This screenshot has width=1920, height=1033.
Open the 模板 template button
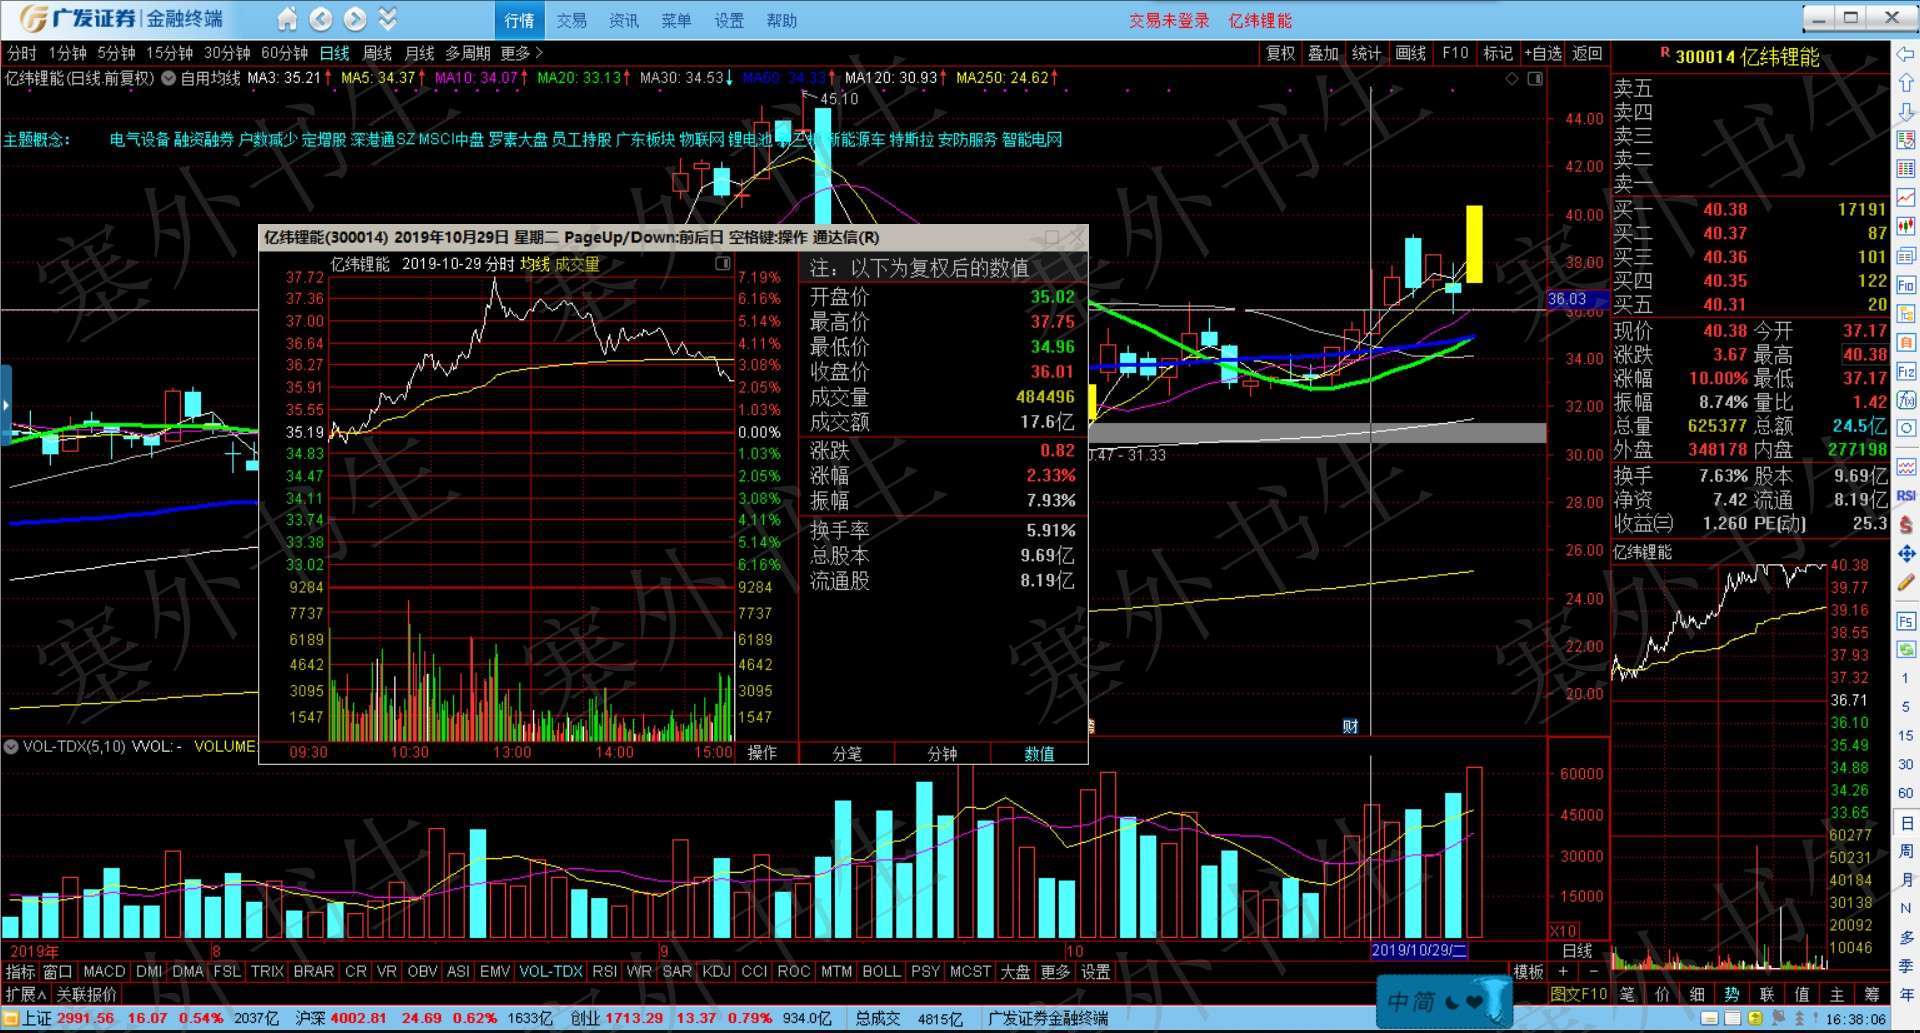tap(1528, 971)
